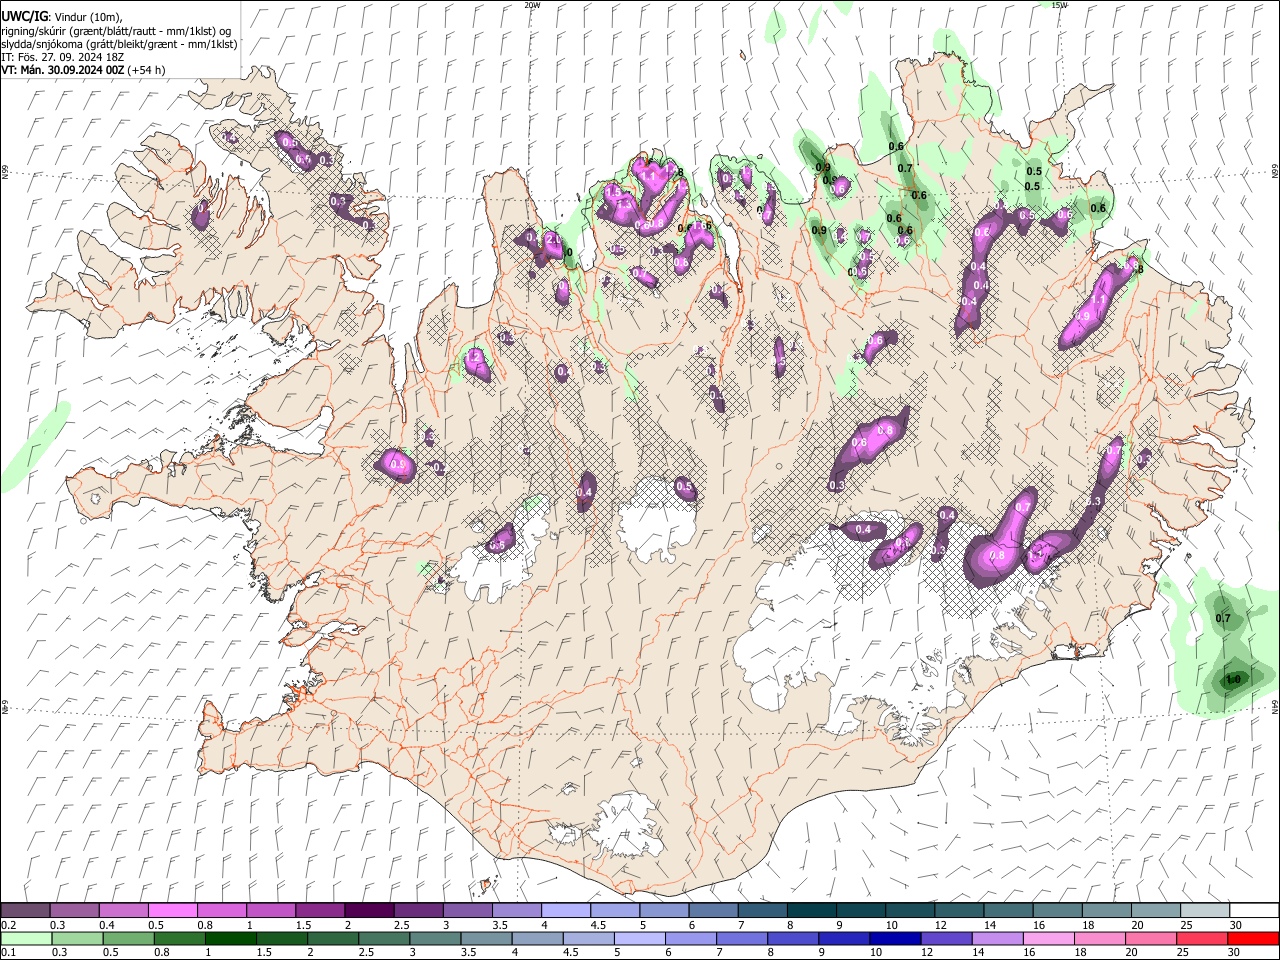Click the red-pink rain swatch labeled 25
The image size is (1280, 960).
tap(1202, 939)
